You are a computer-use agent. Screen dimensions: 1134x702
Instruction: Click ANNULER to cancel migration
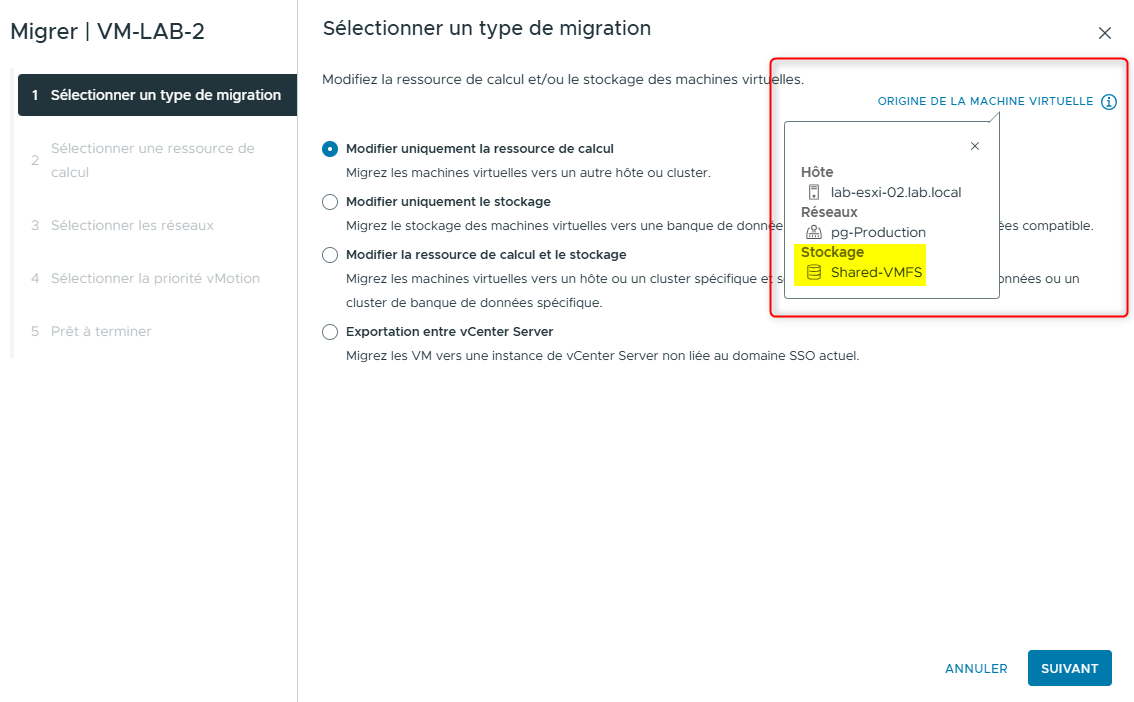coord(976,668)
